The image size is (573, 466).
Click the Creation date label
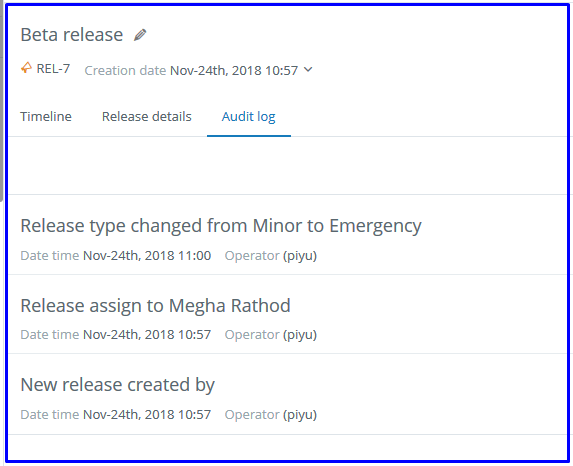(125, 70)
